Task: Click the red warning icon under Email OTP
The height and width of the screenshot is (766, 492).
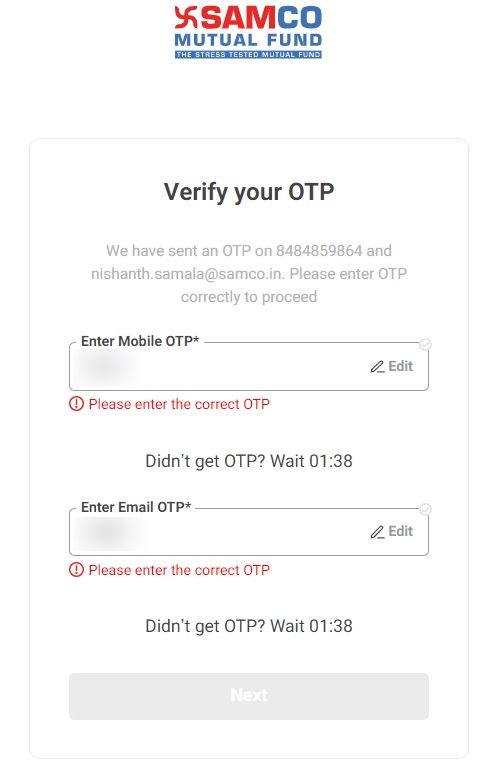Action: pos(76,570)
